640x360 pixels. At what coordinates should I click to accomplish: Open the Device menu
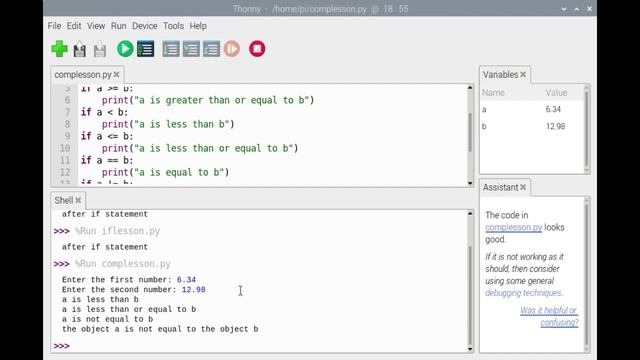tap(144, 26)
